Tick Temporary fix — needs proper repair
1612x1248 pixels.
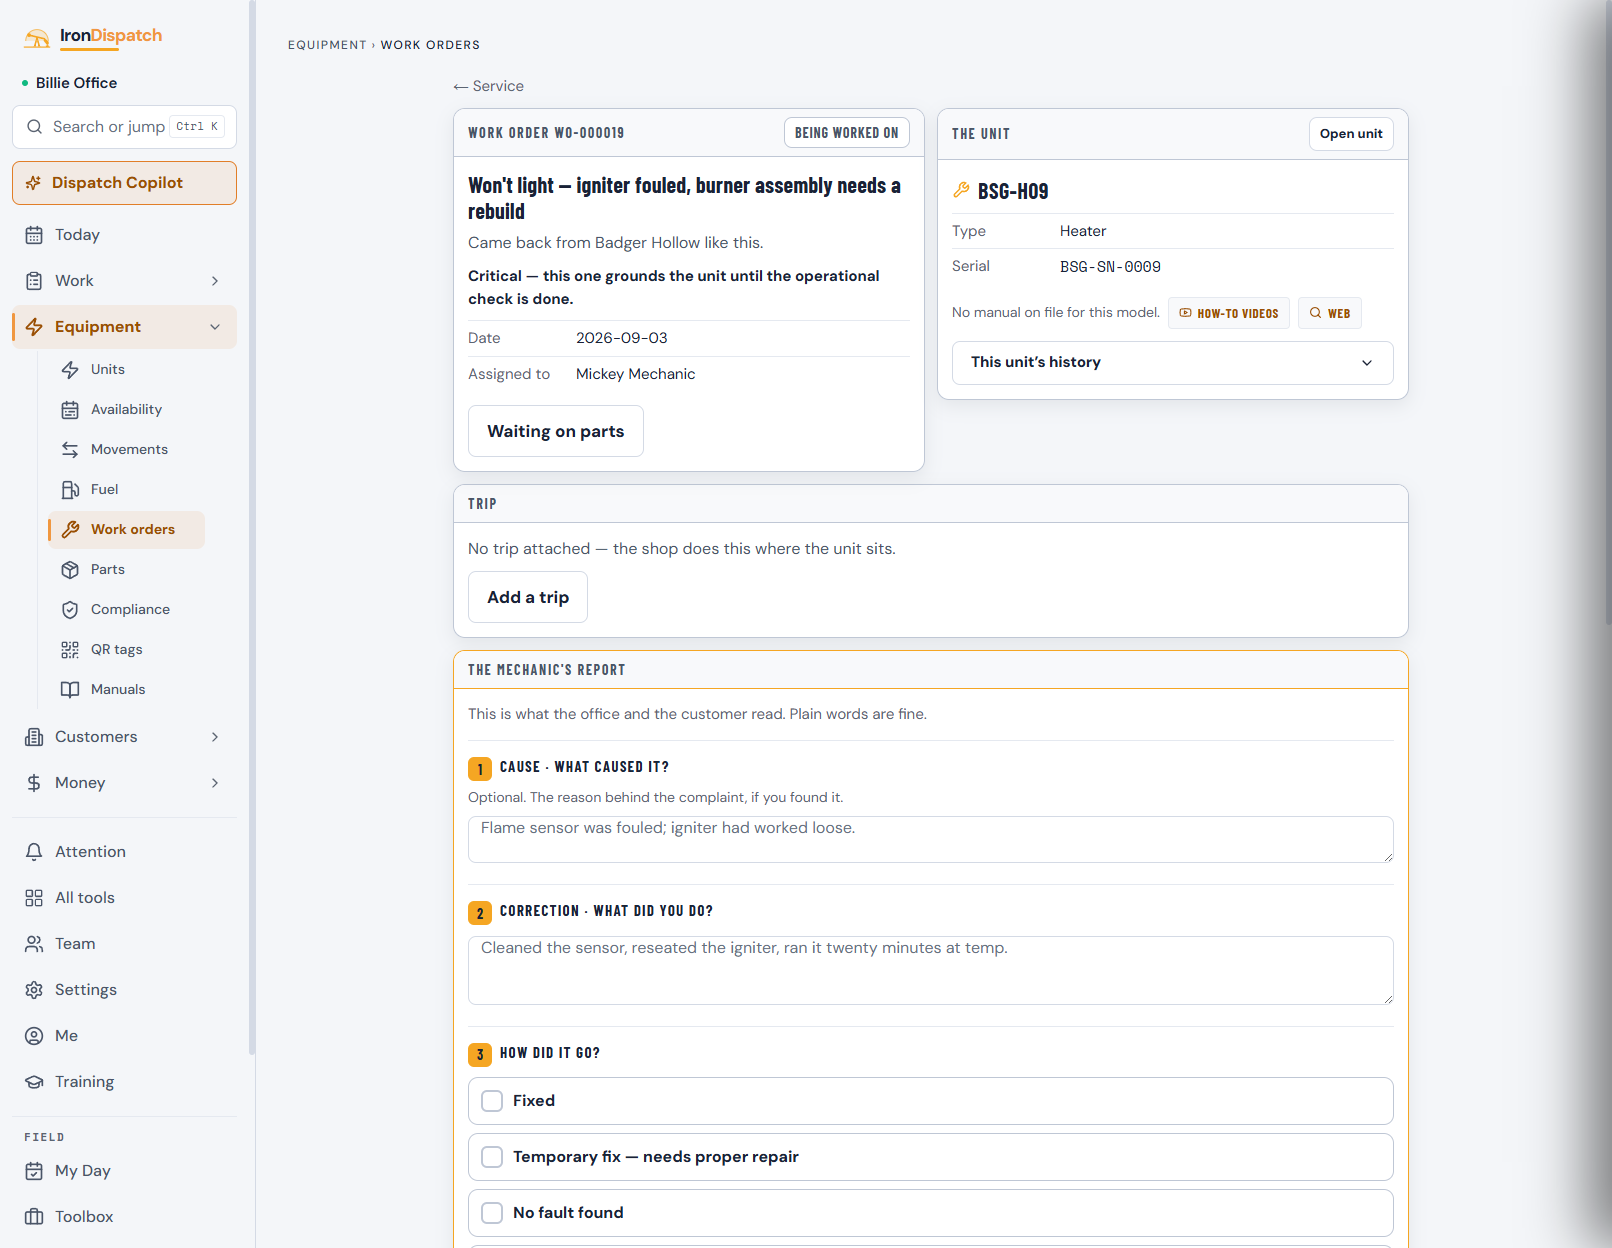492,1157
